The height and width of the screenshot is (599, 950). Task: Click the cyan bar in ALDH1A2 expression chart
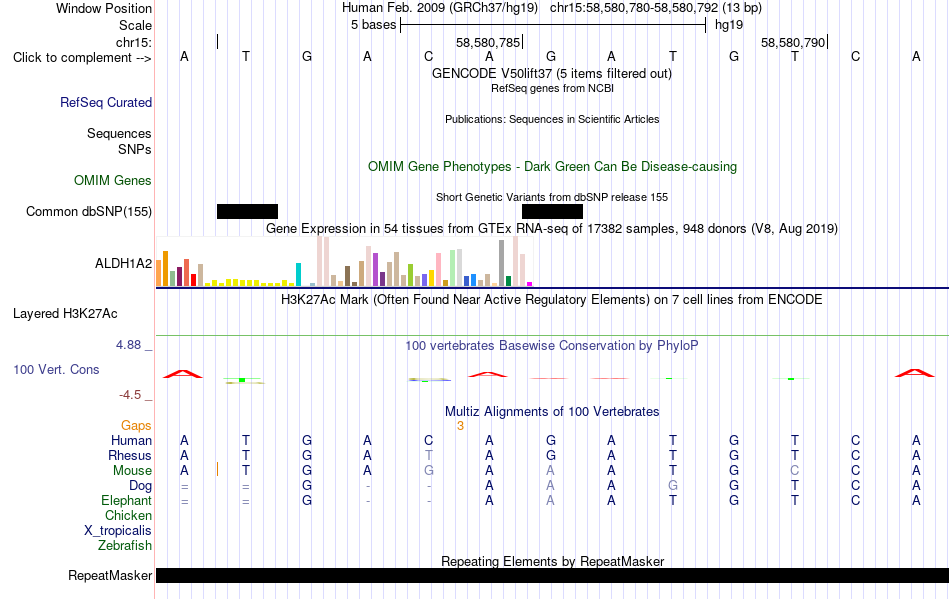(x=298, y=274)
